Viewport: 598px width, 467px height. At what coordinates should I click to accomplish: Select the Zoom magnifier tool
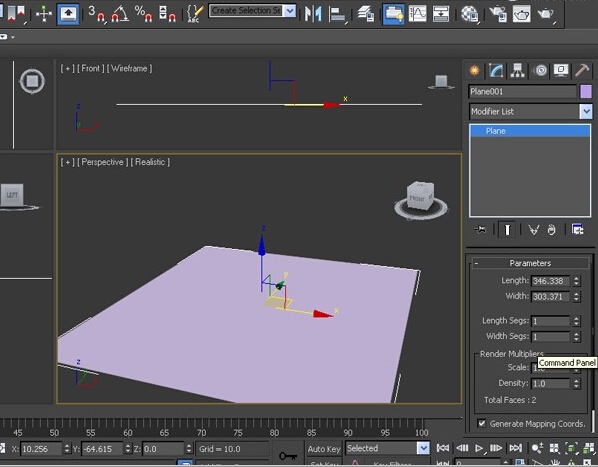point(537,448)
